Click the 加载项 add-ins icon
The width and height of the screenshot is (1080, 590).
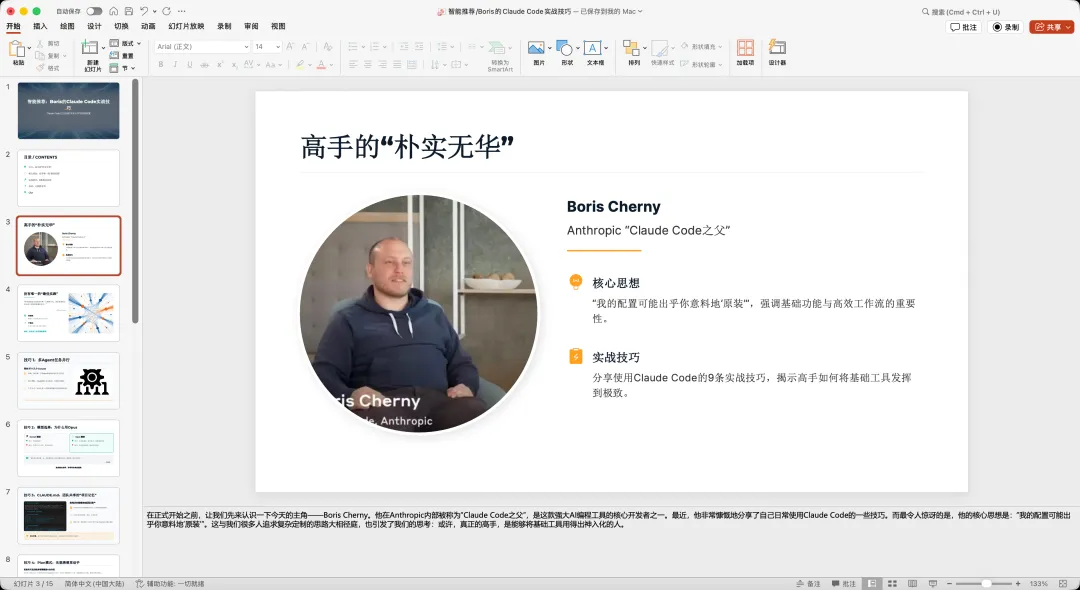745,48
